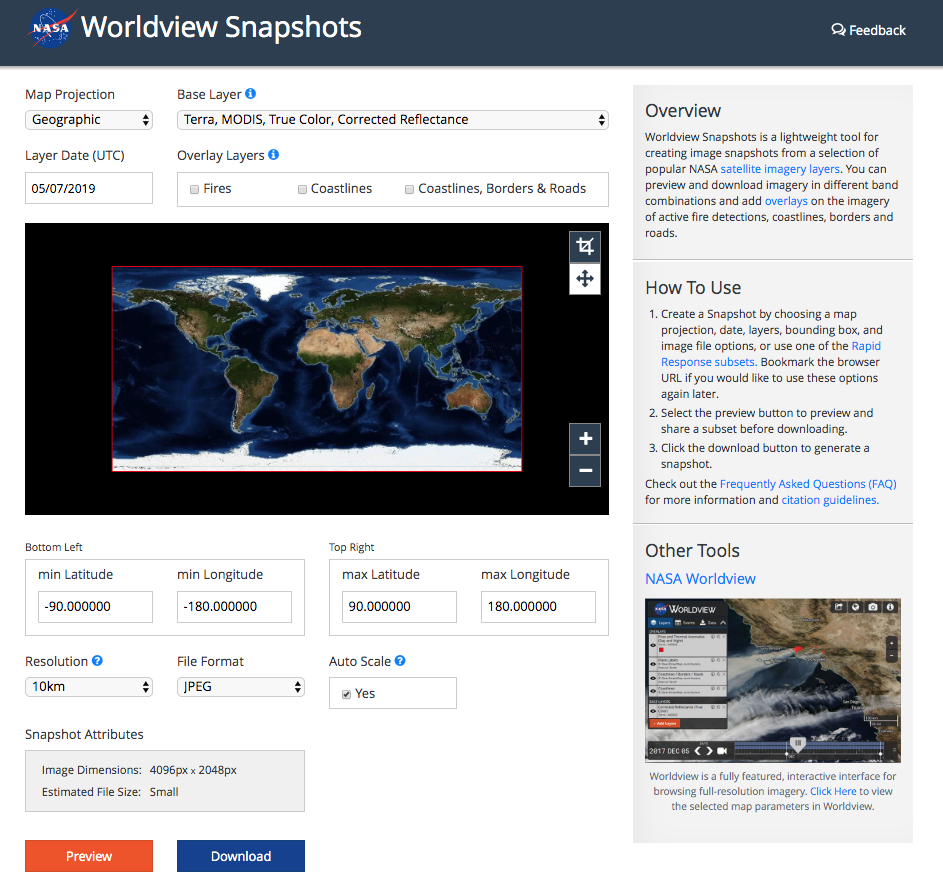Click the NASA logo in header
The image size is (943, 894).
pos(52,28)
